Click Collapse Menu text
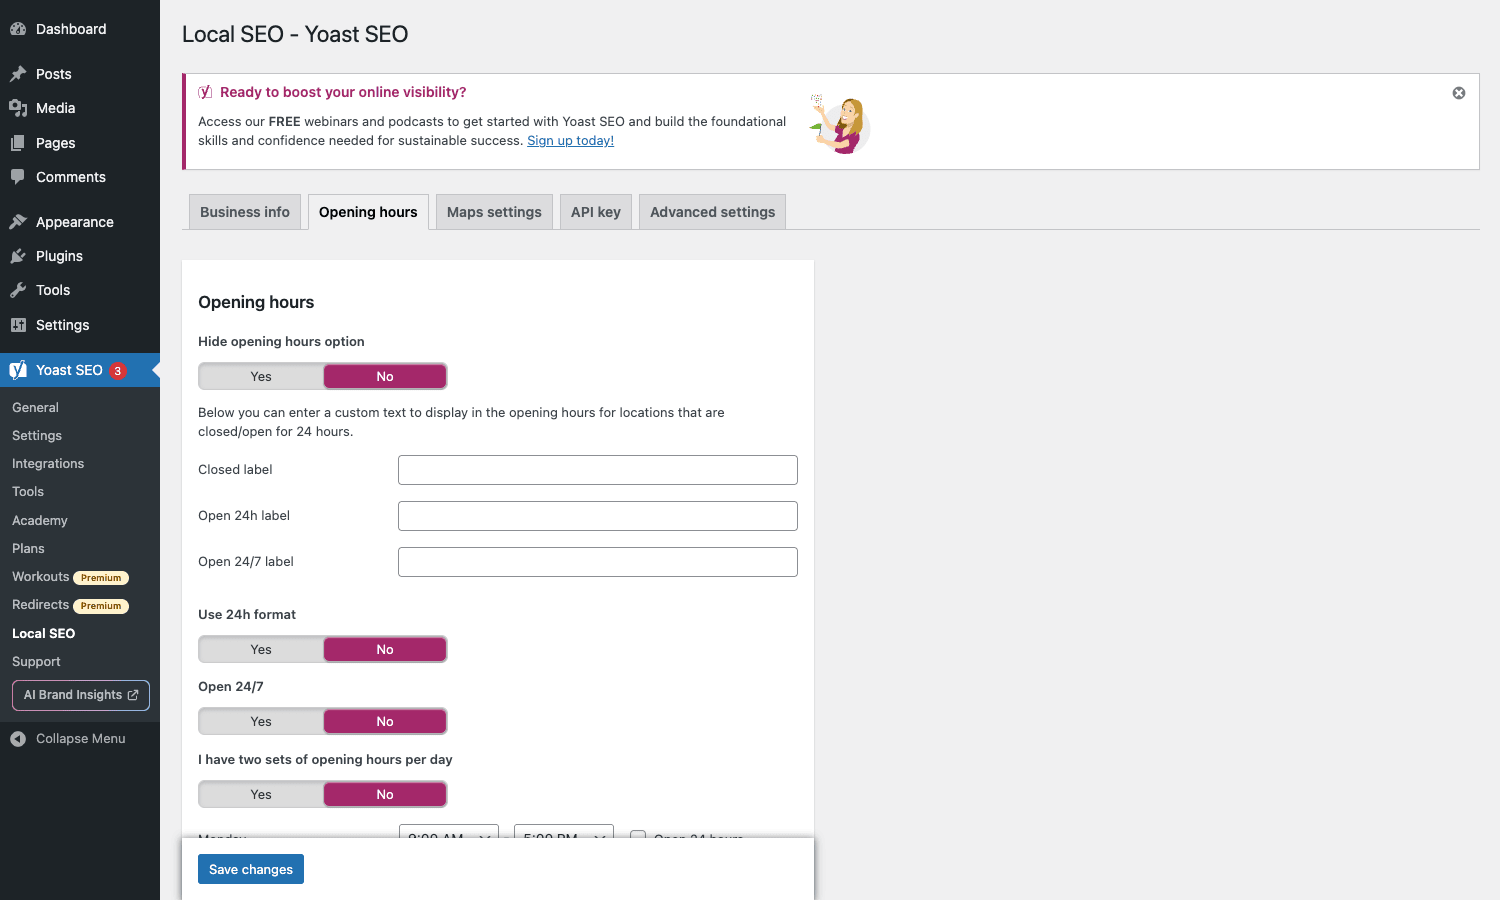Image resolution: width=1500 pixels, height=900 pixels. point(81,739)
